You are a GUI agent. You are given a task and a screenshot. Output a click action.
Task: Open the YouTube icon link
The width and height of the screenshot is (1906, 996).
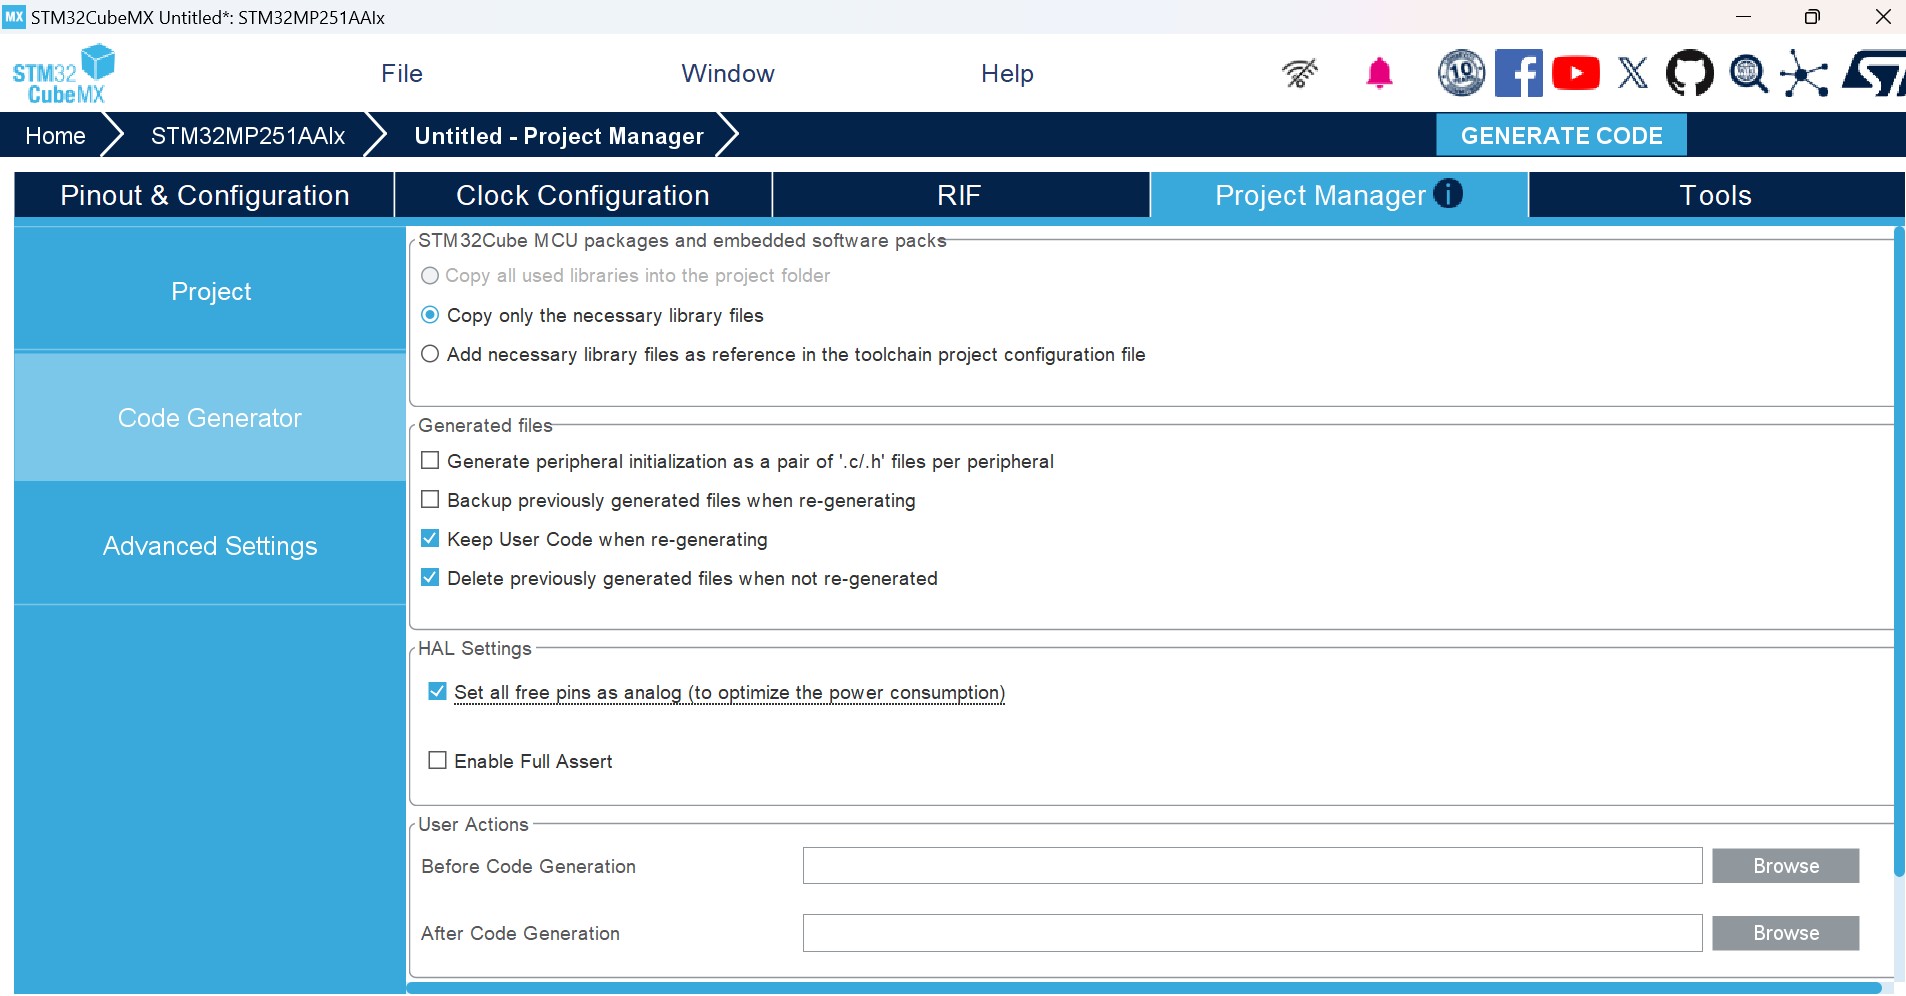tap(1576, 73)
